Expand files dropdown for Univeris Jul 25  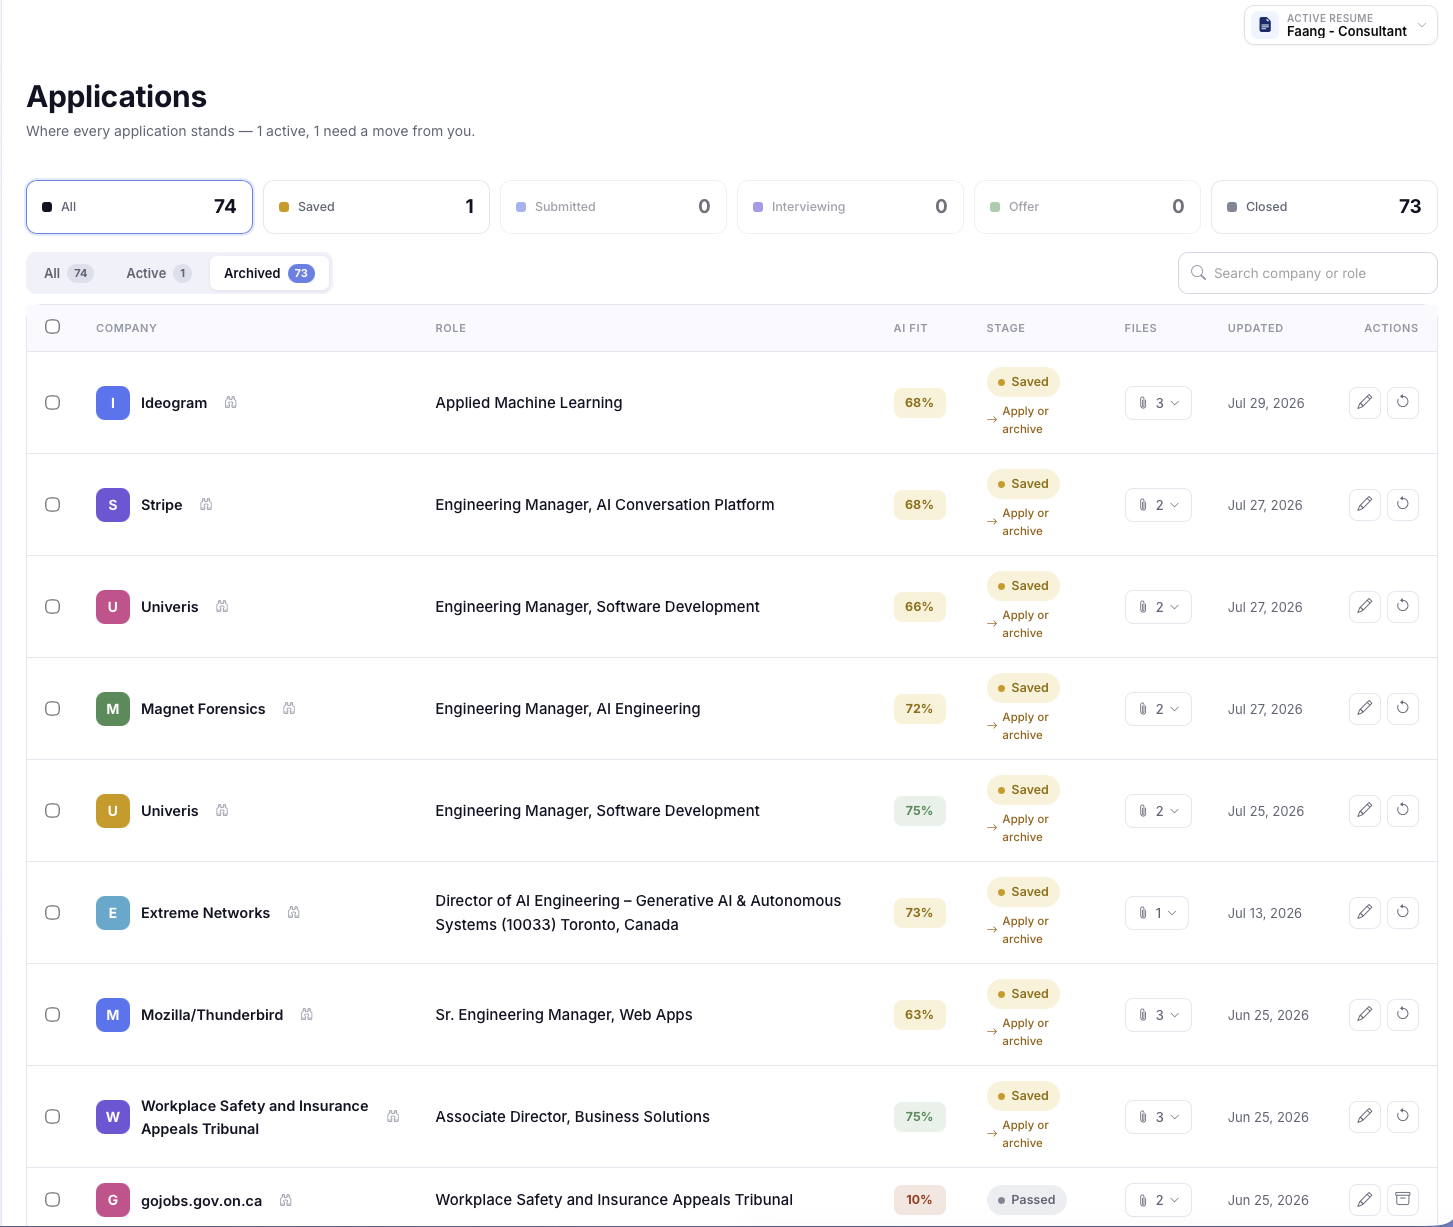(1158, 811)
